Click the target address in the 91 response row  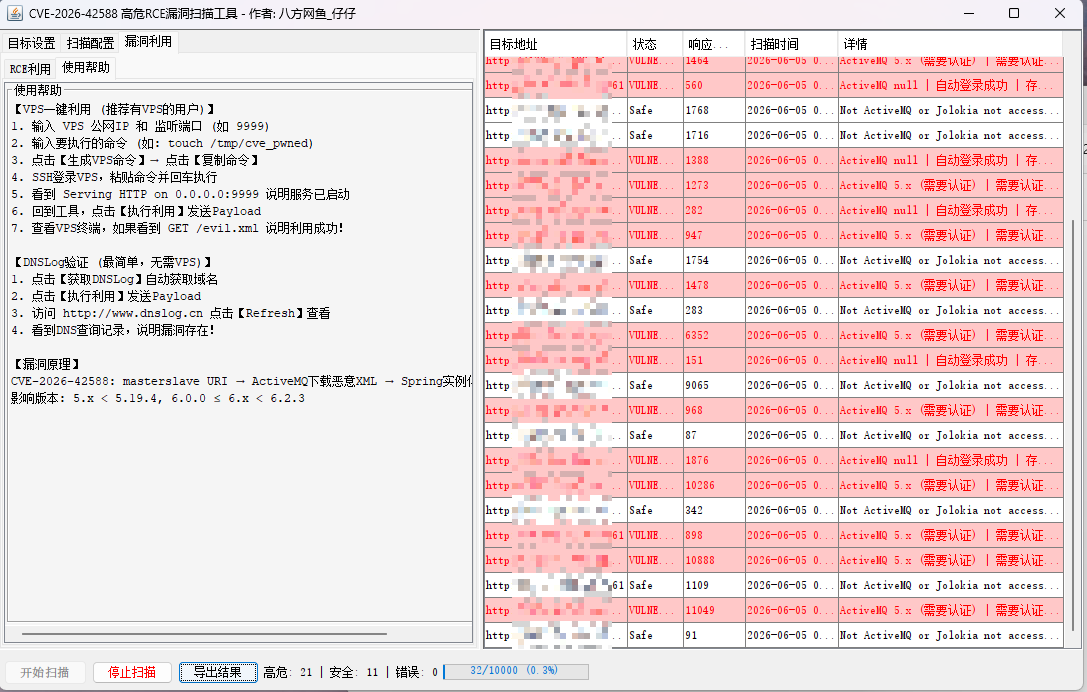click(555, 634)
